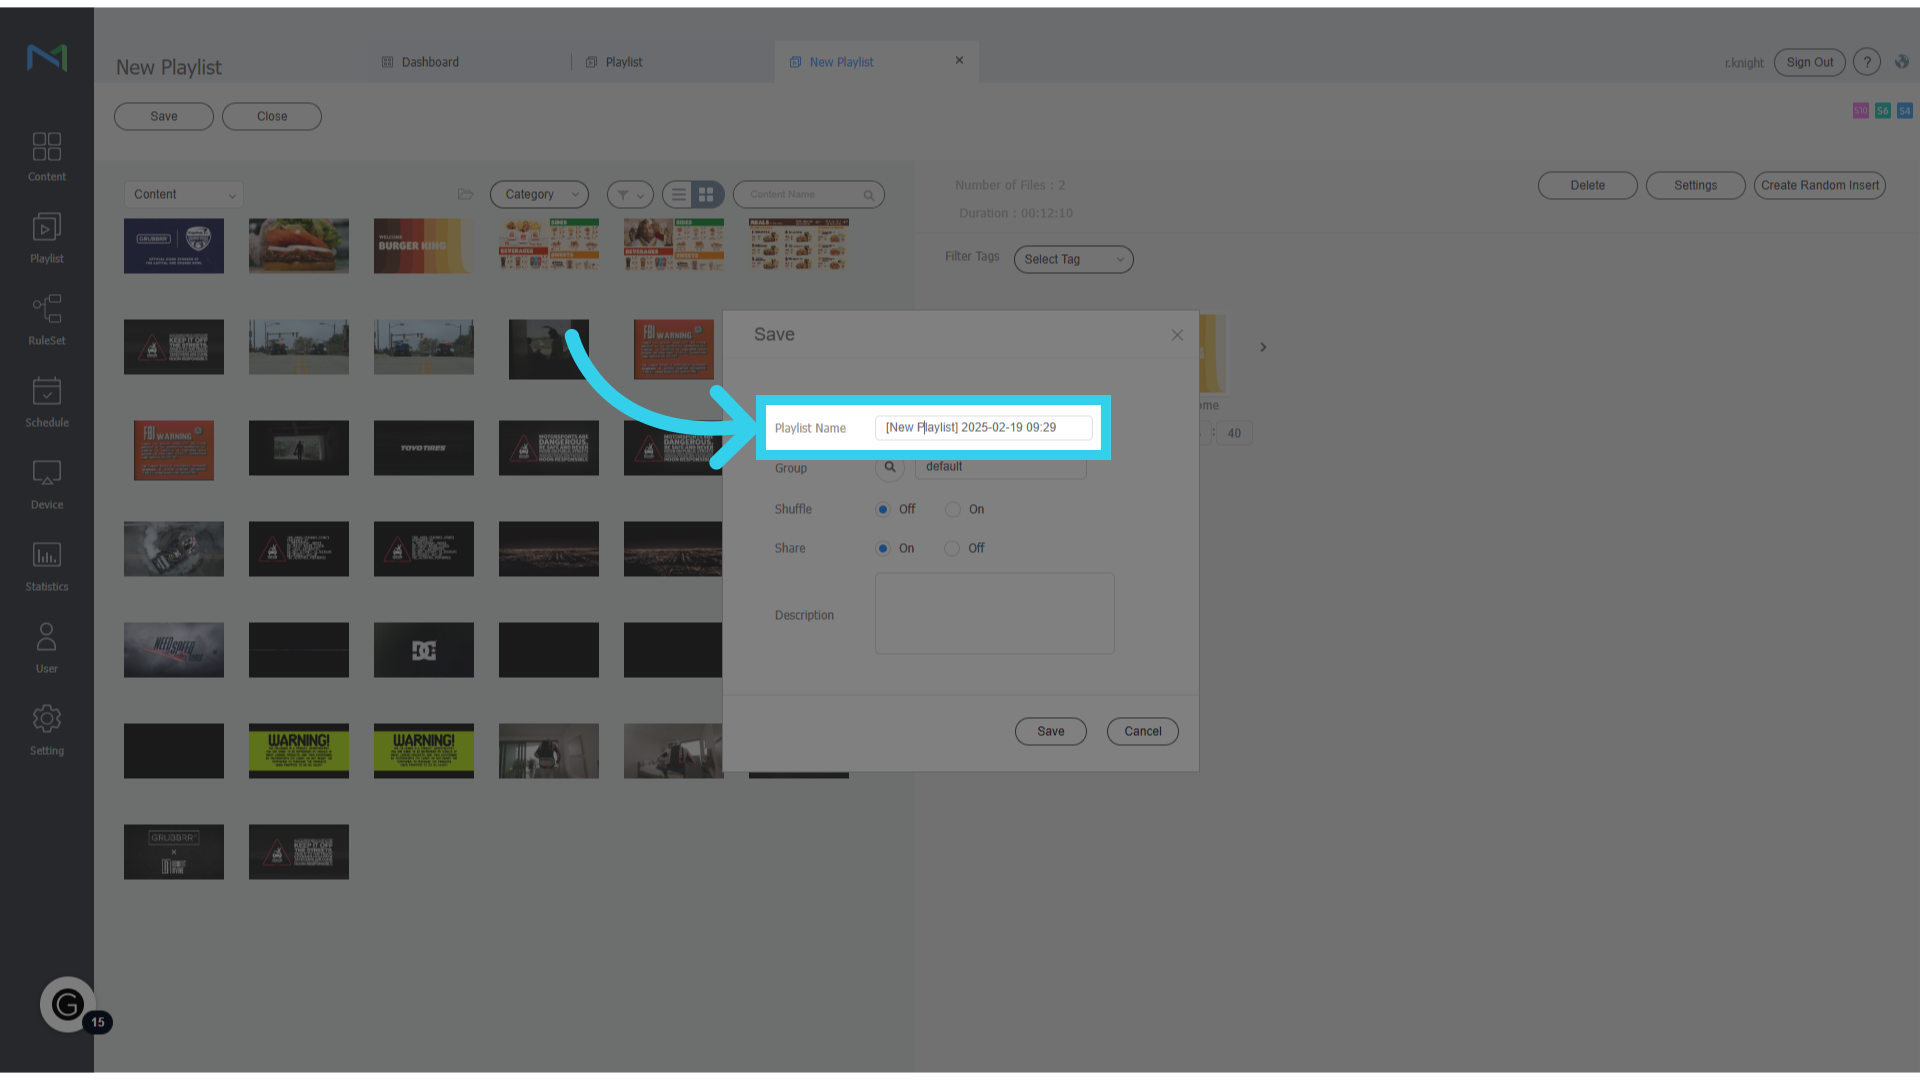The image size is (1920, 1080).
Task: Select the DC logo thumbnail
Action: click(424, 650)
